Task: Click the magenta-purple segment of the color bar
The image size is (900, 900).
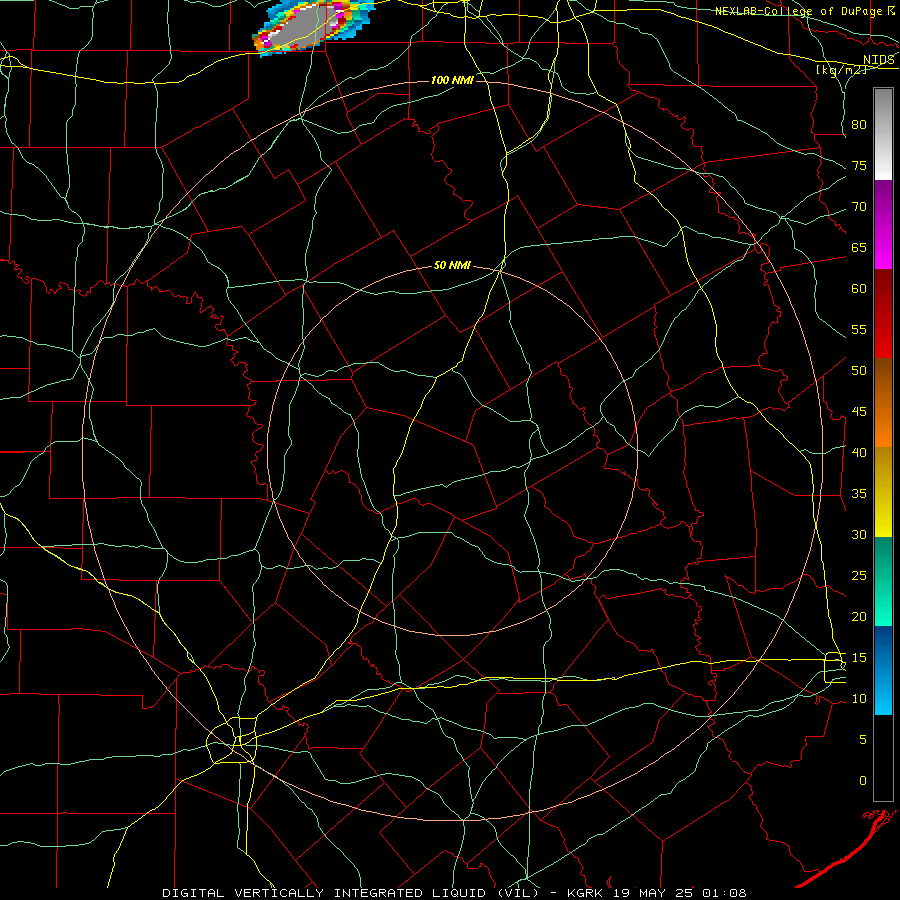Action: click(x=883, y=224)
